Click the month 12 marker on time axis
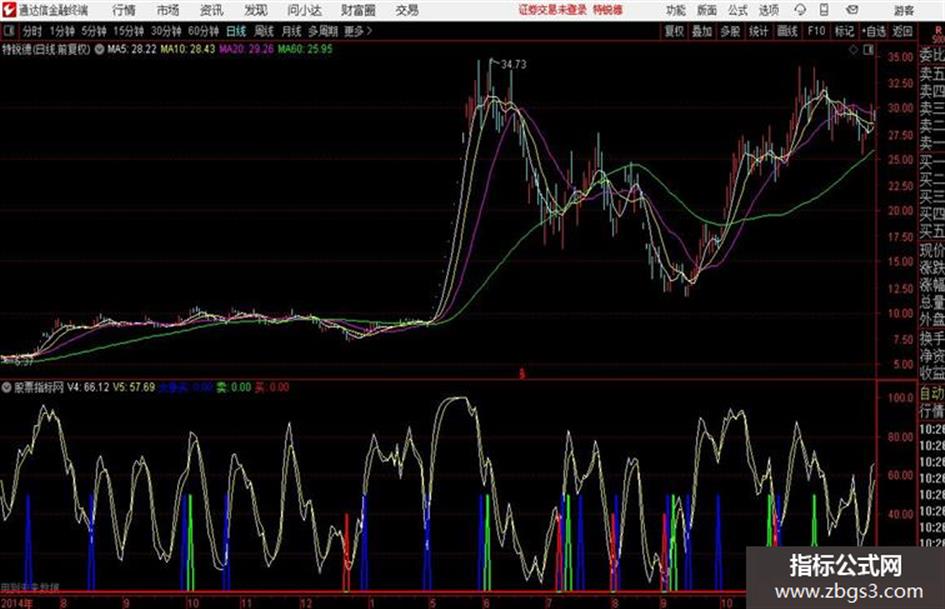The height and width of the screenshot is (609, 945). (x=306, y=602)
